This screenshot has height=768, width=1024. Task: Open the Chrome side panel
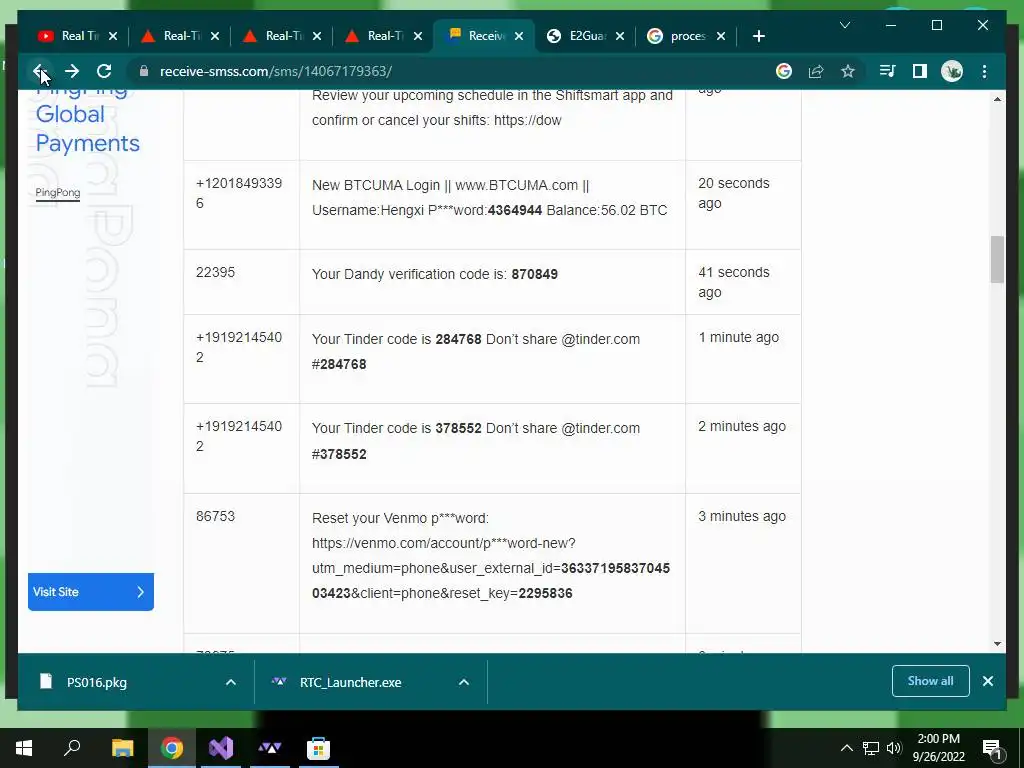click(x=920, y=71)
